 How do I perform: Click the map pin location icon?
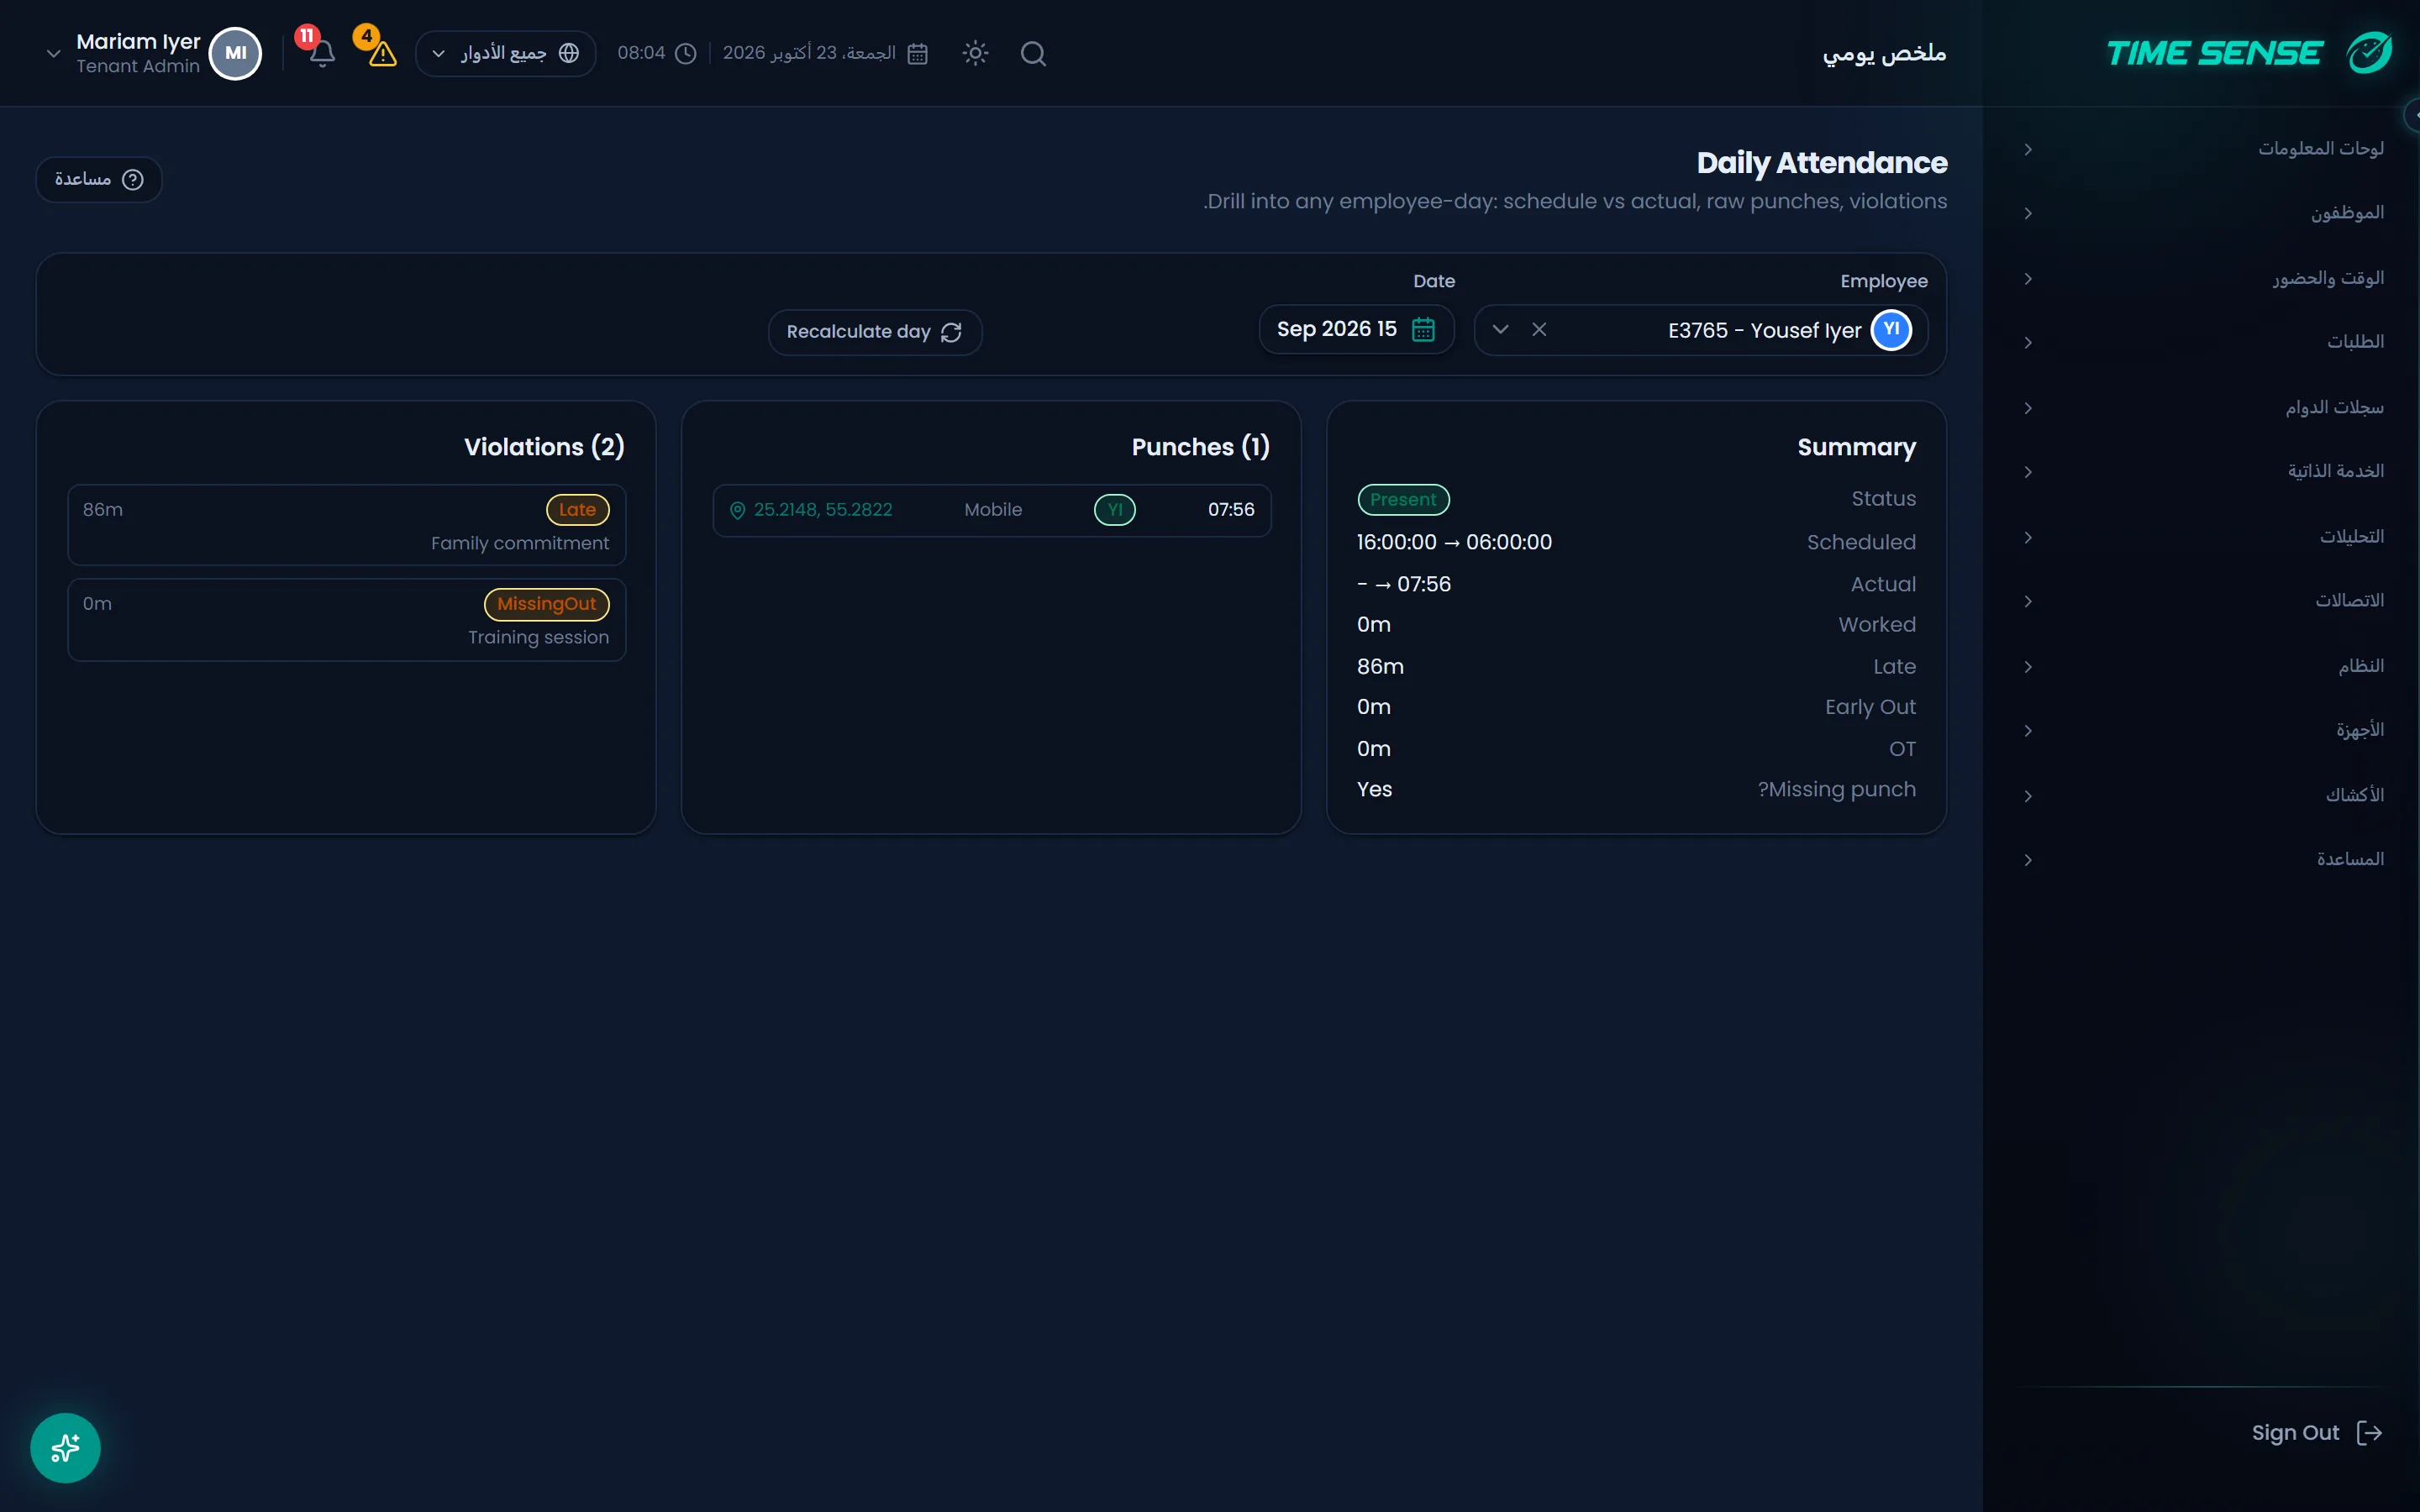coord(737,510)
